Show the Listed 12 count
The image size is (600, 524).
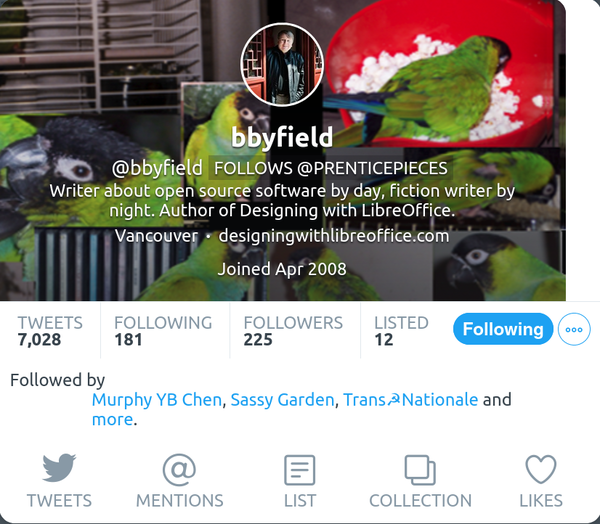(401, 331)
